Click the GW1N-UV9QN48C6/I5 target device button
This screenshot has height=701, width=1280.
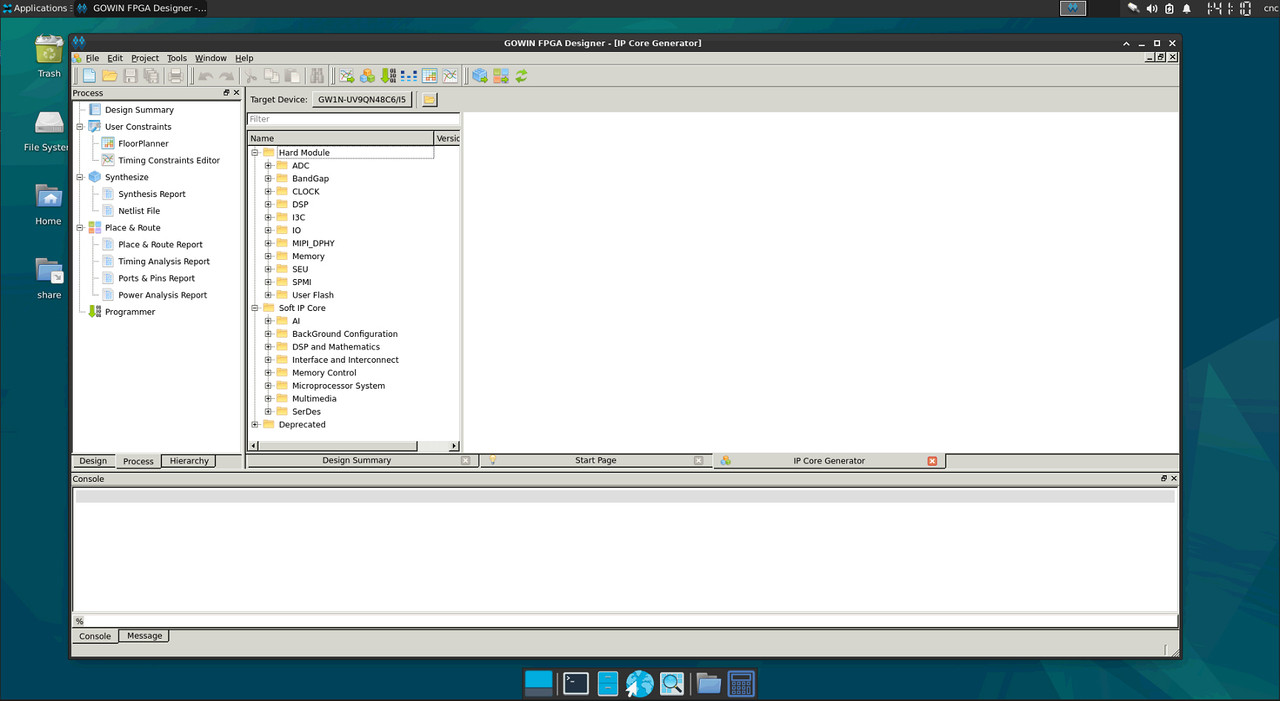[362, 100]
